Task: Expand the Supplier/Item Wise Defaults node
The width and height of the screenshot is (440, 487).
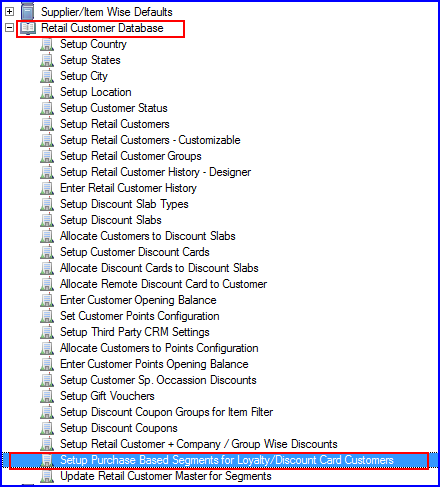Action: coord(10,12)
